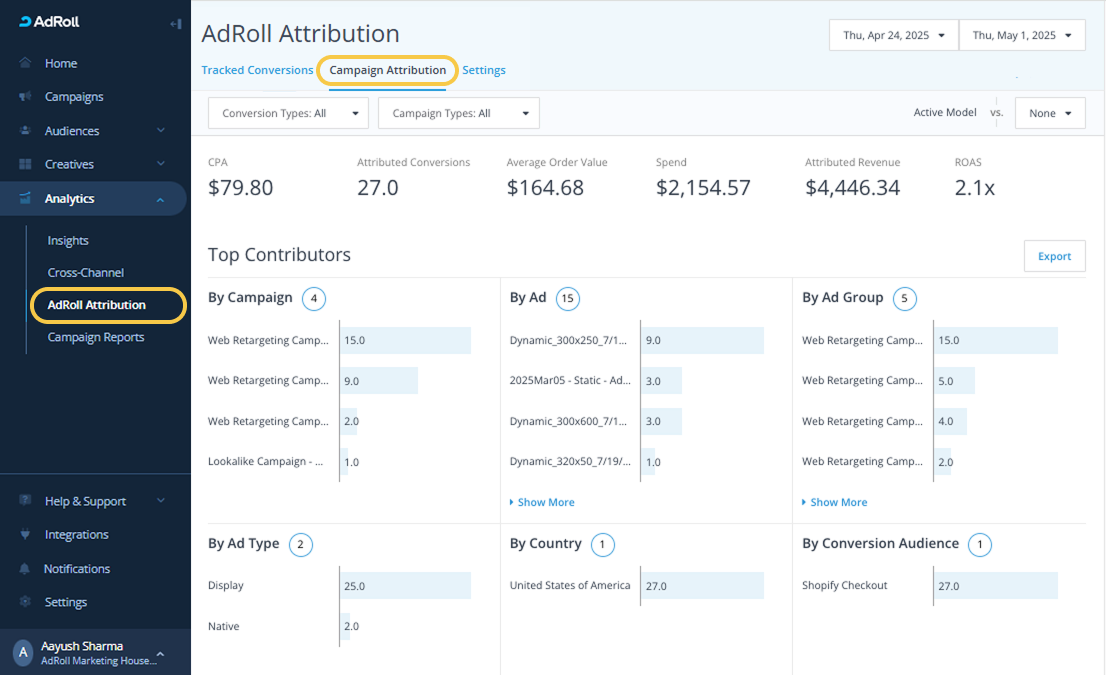Switch to the Tracked Conversions tab
This screenshot has width=1106, height=675.
coord(257,70)
